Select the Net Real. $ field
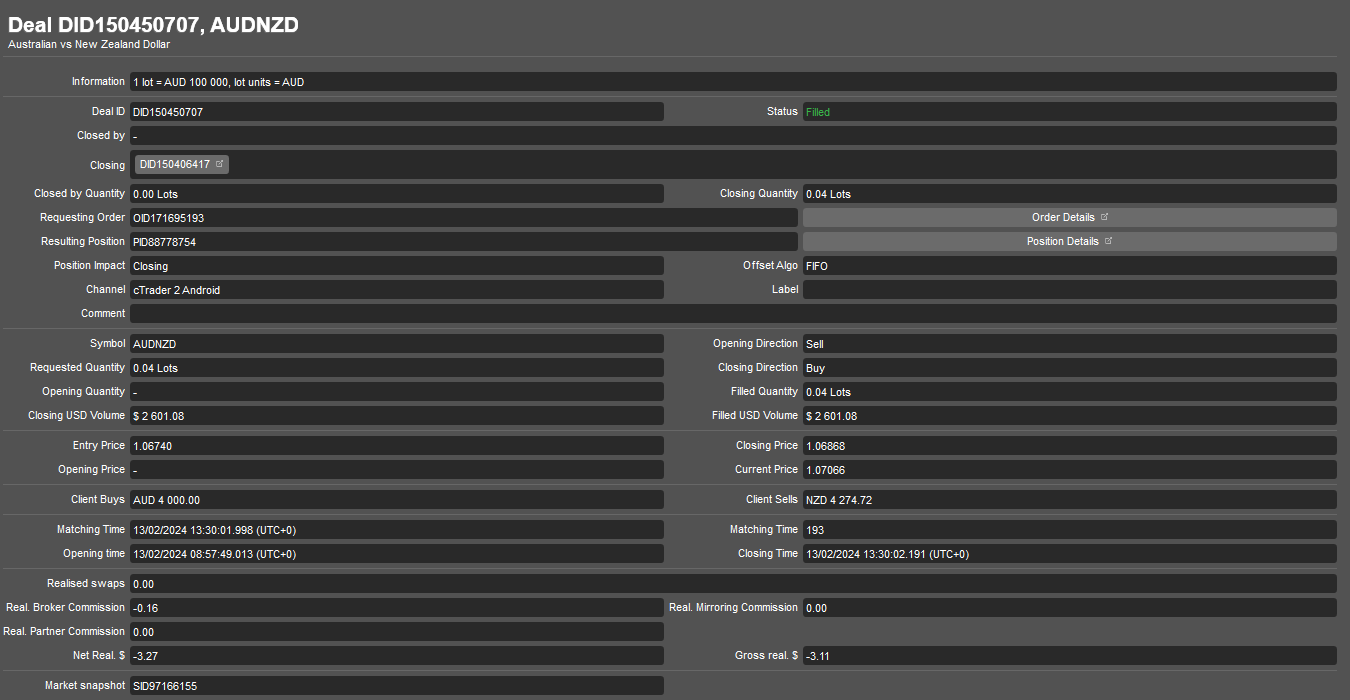This screenshot has height=700, width=1350. point(396,656)
